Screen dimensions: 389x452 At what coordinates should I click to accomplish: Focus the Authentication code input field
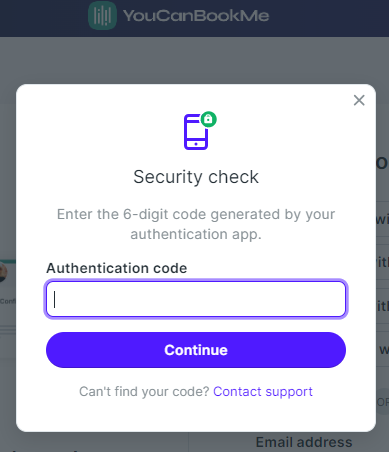point(196,299)
